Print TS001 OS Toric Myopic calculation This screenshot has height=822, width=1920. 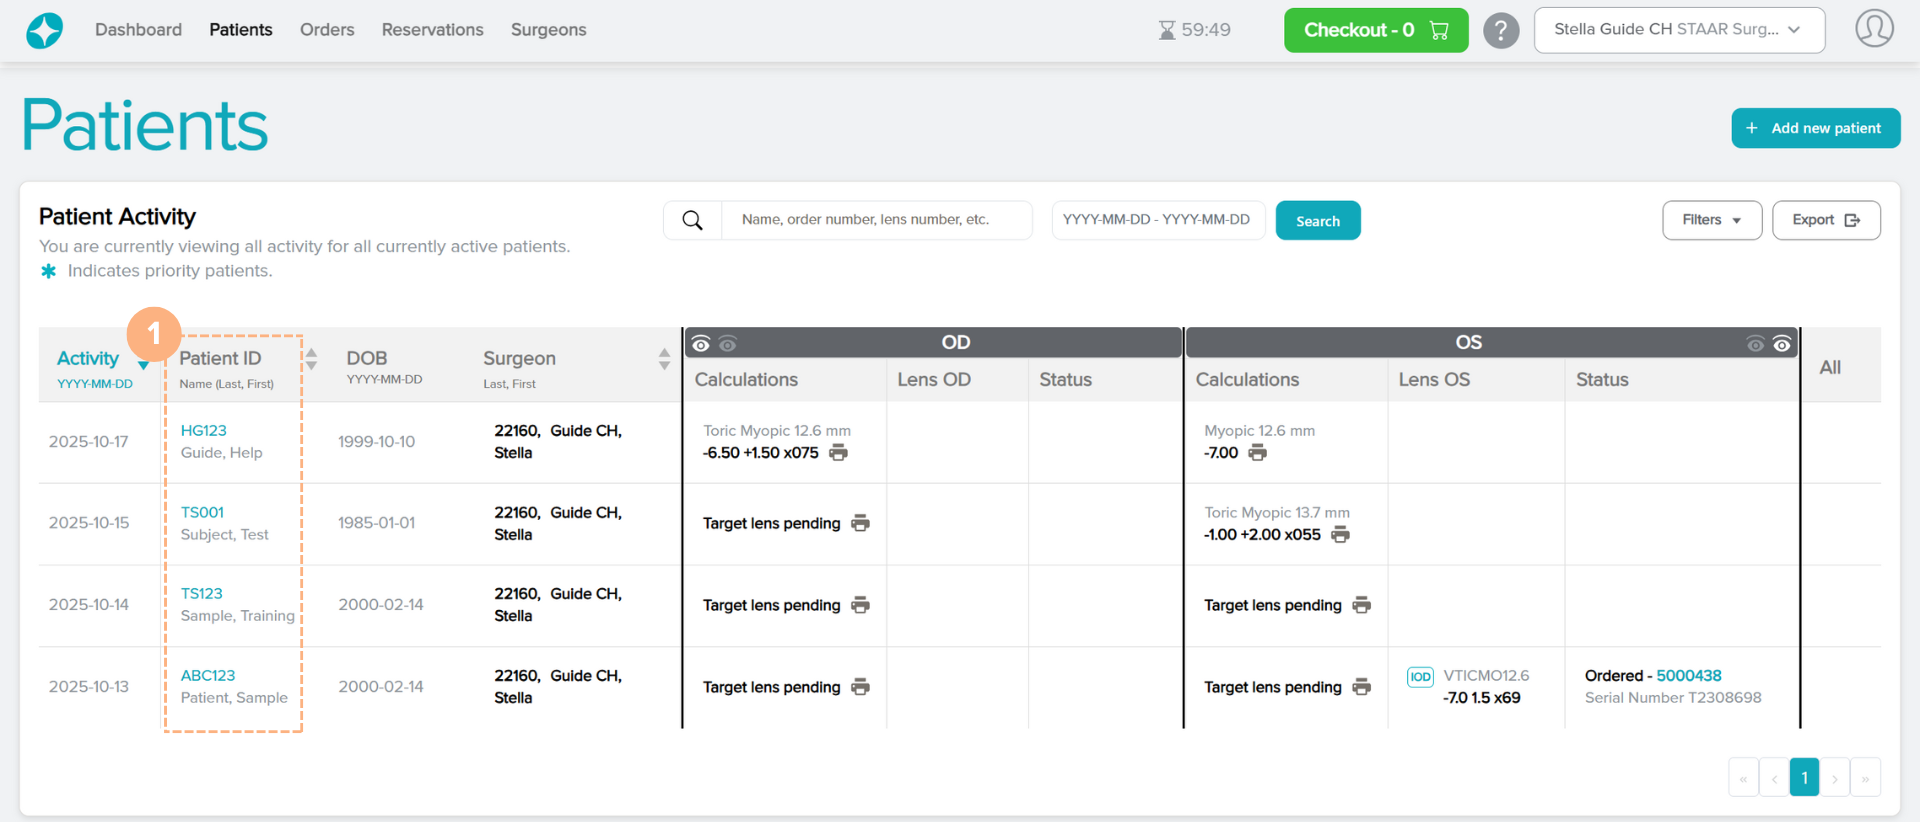(x=1340, y=535)
